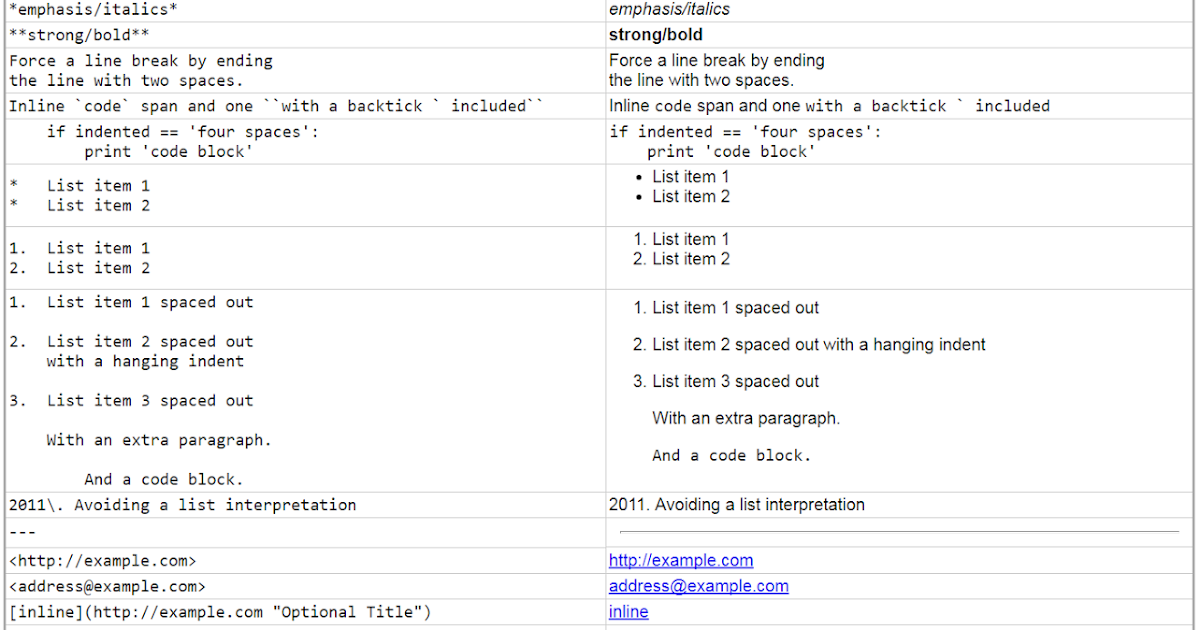
Task: Open the http://example.com hyperlink
Action: coord(680,561)
